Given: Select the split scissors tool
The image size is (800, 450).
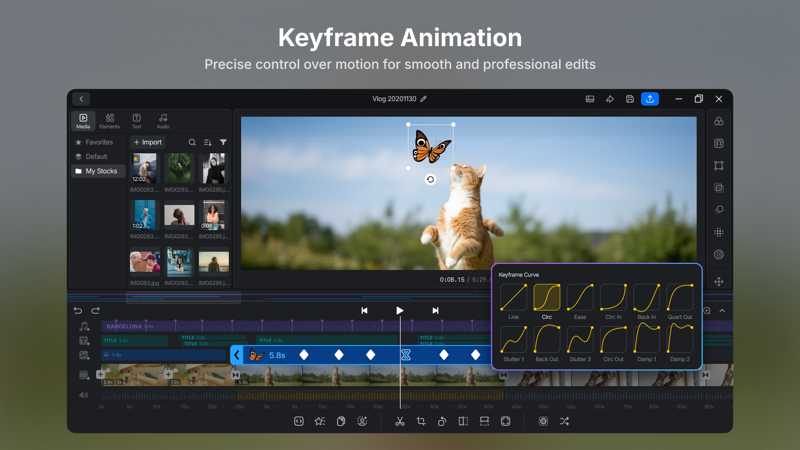Looking at the screenshot, I should click(399, 421).
